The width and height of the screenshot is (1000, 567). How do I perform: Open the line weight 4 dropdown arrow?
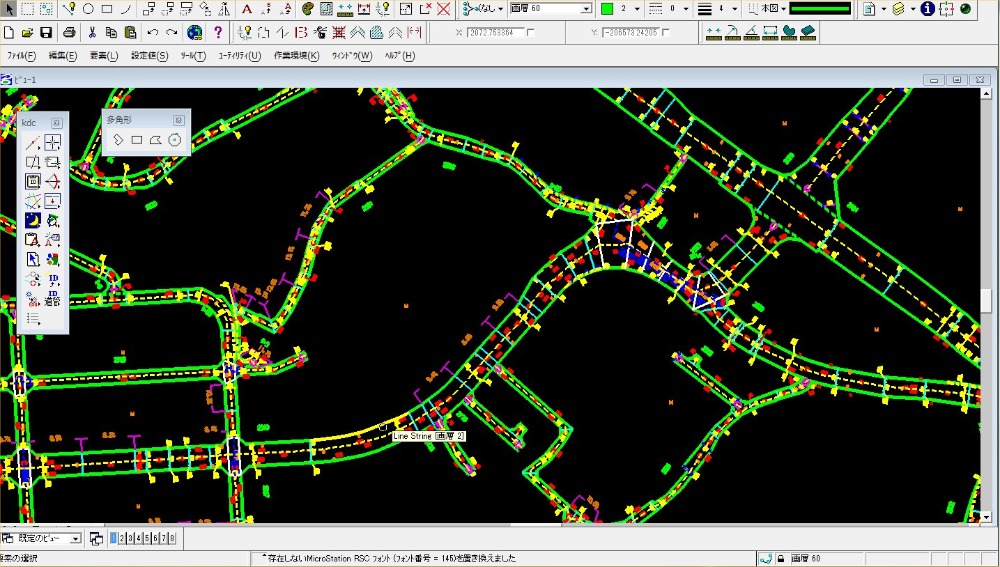tap(735, 9)
